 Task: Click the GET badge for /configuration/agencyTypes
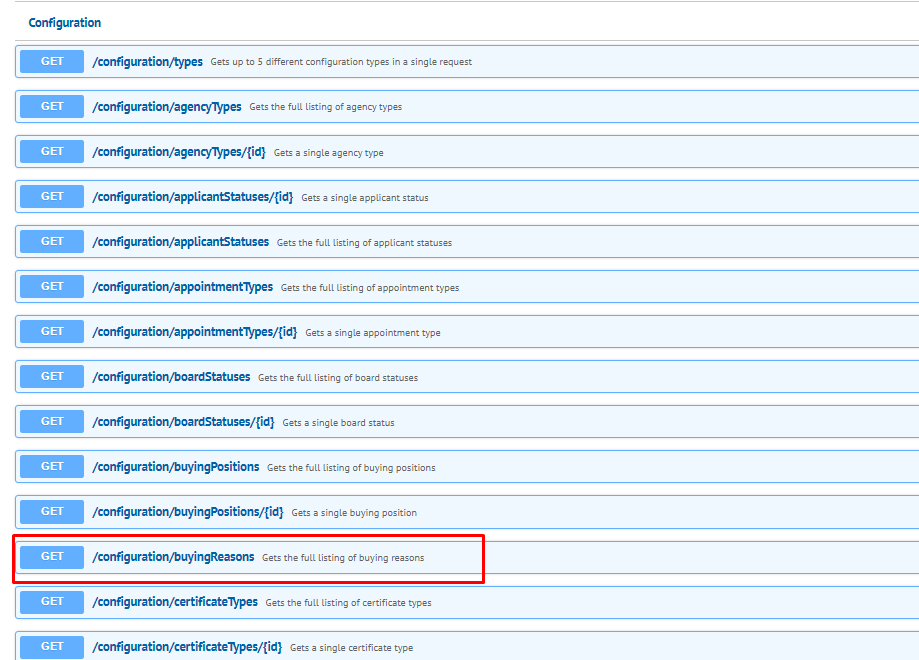click(x=50, y=106)
